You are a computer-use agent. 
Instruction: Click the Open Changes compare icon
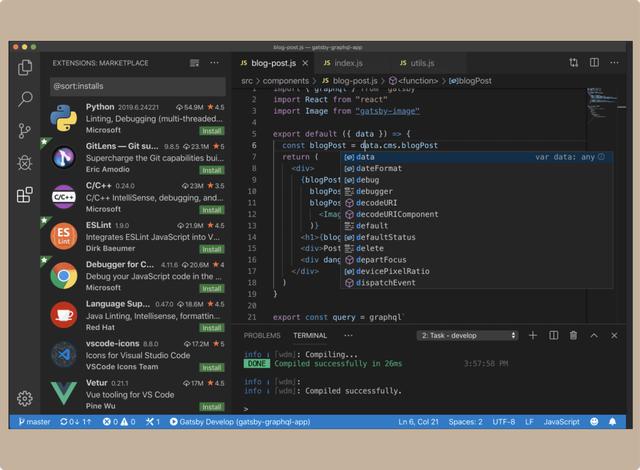(573, 62)
